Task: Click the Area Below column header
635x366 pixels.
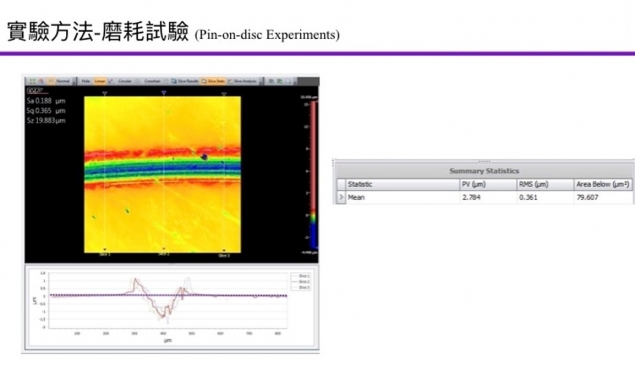Action: coord(603,184)
